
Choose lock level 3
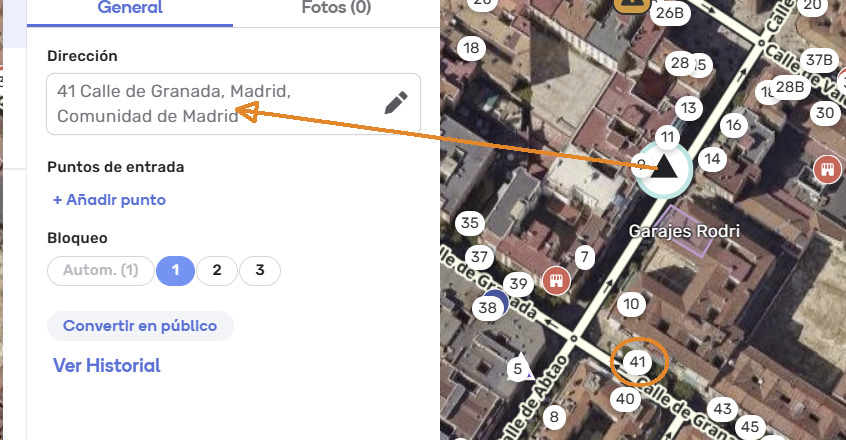260,270
